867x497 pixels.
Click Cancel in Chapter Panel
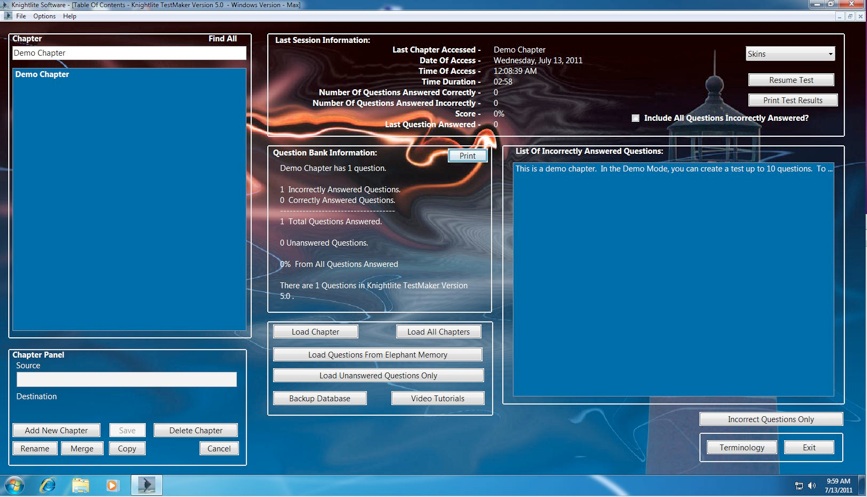[x=219, y=448]
